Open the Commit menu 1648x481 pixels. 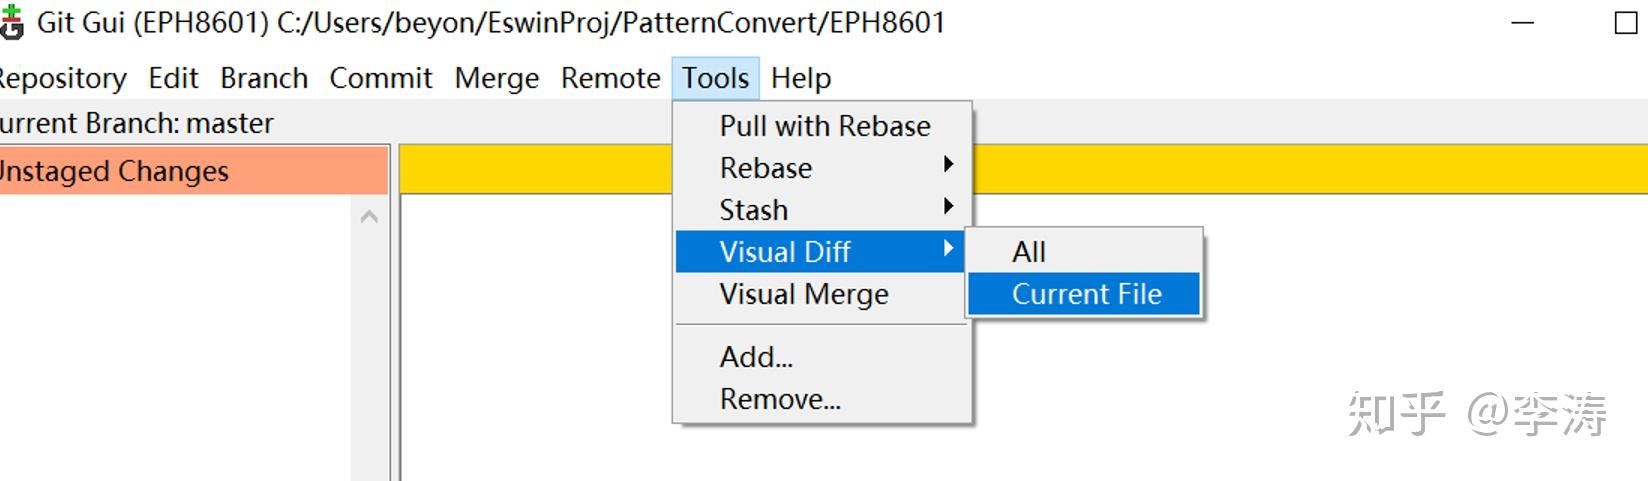pyautogui.click(x=381, y=78)
